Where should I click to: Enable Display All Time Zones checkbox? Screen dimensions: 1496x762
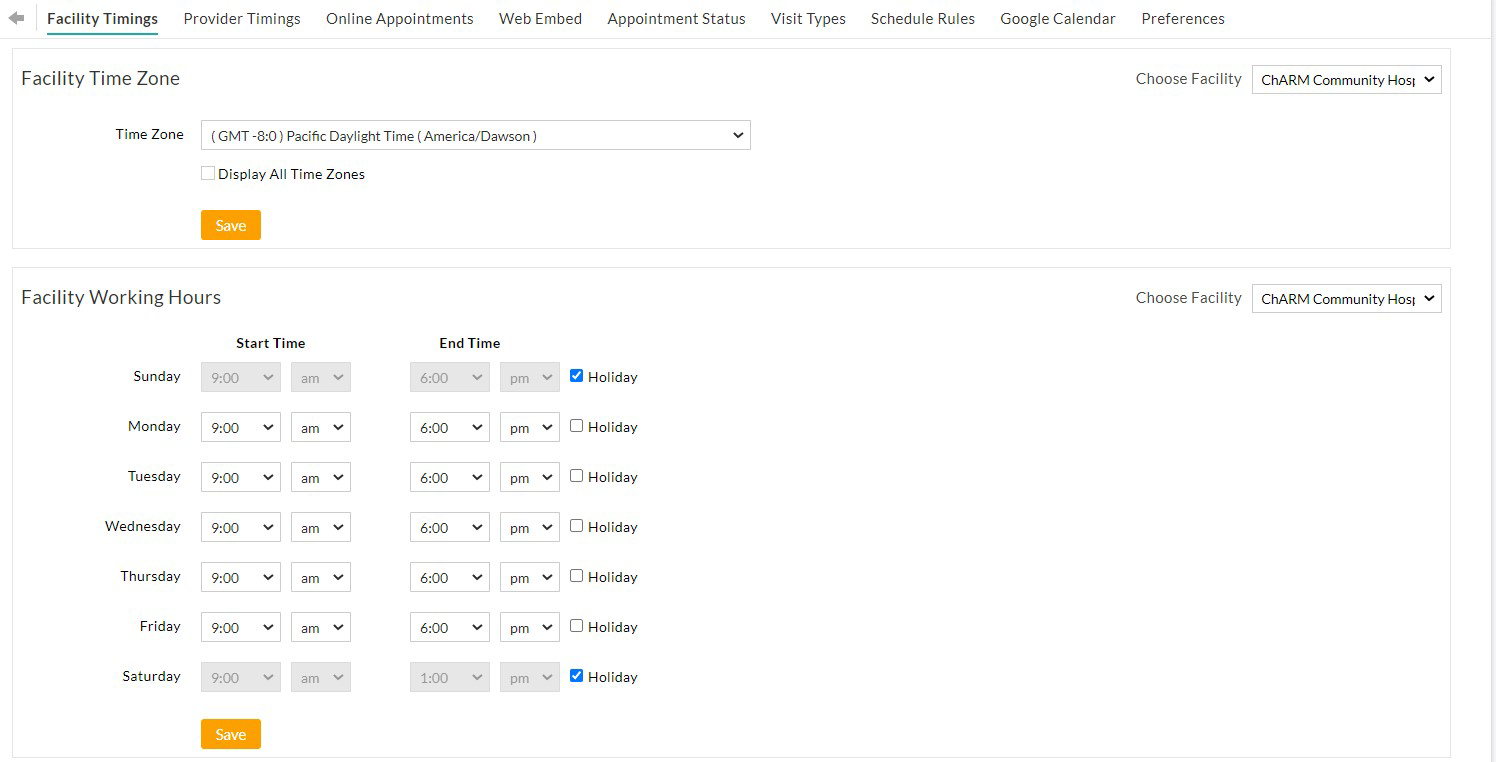tap(208, 174)
